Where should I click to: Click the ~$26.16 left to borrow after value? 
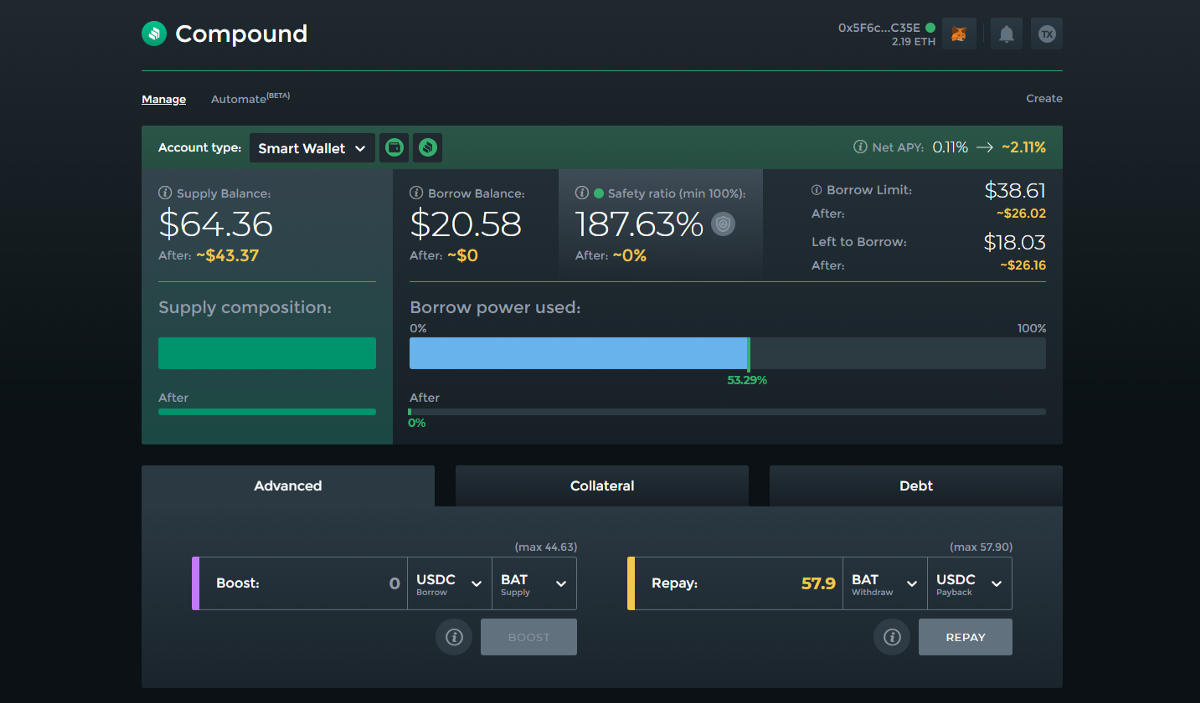1023,265
